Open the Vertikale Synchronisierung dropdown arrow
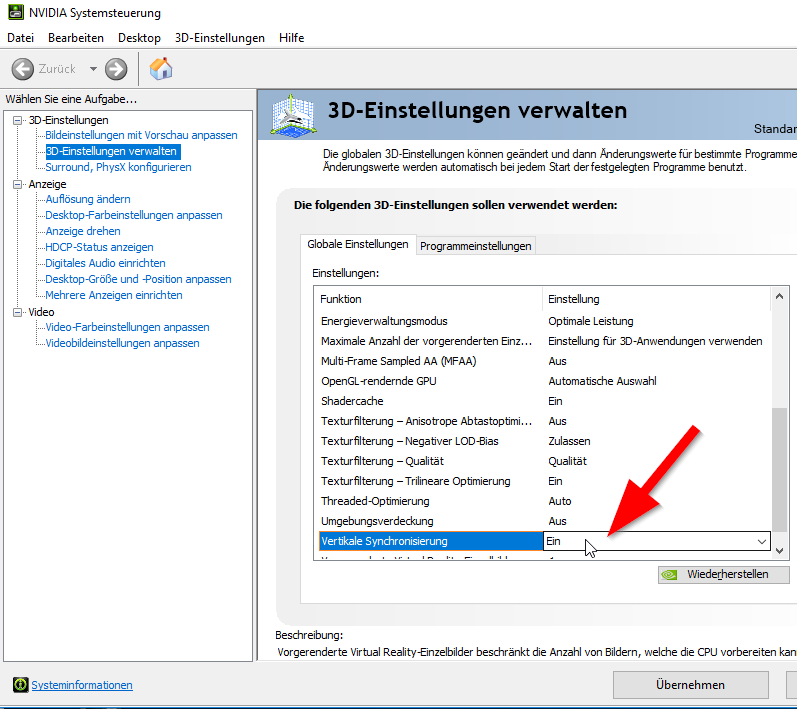This screenshot has height=709, width=797. tap(761, 542)
